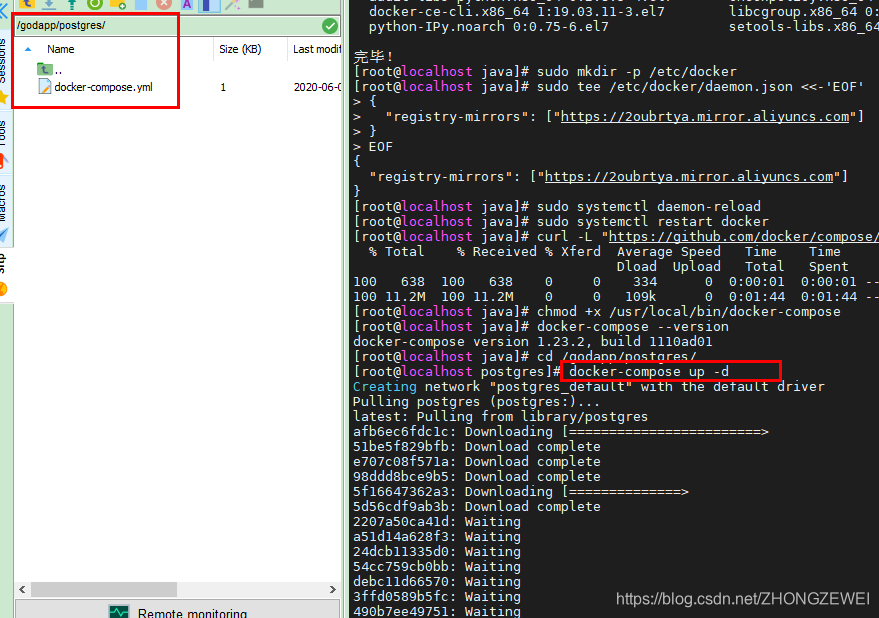The width and height of the screenshot is (879, 618).
Task: Refresh the remote directory listing
Action: [95, 7]
